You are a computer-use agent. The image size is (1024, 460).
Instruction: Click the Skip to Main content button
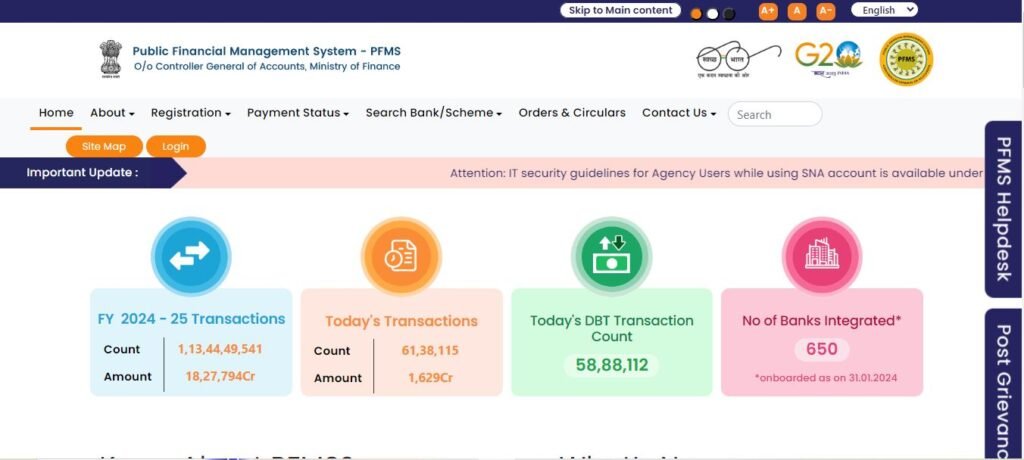[620, 10]
